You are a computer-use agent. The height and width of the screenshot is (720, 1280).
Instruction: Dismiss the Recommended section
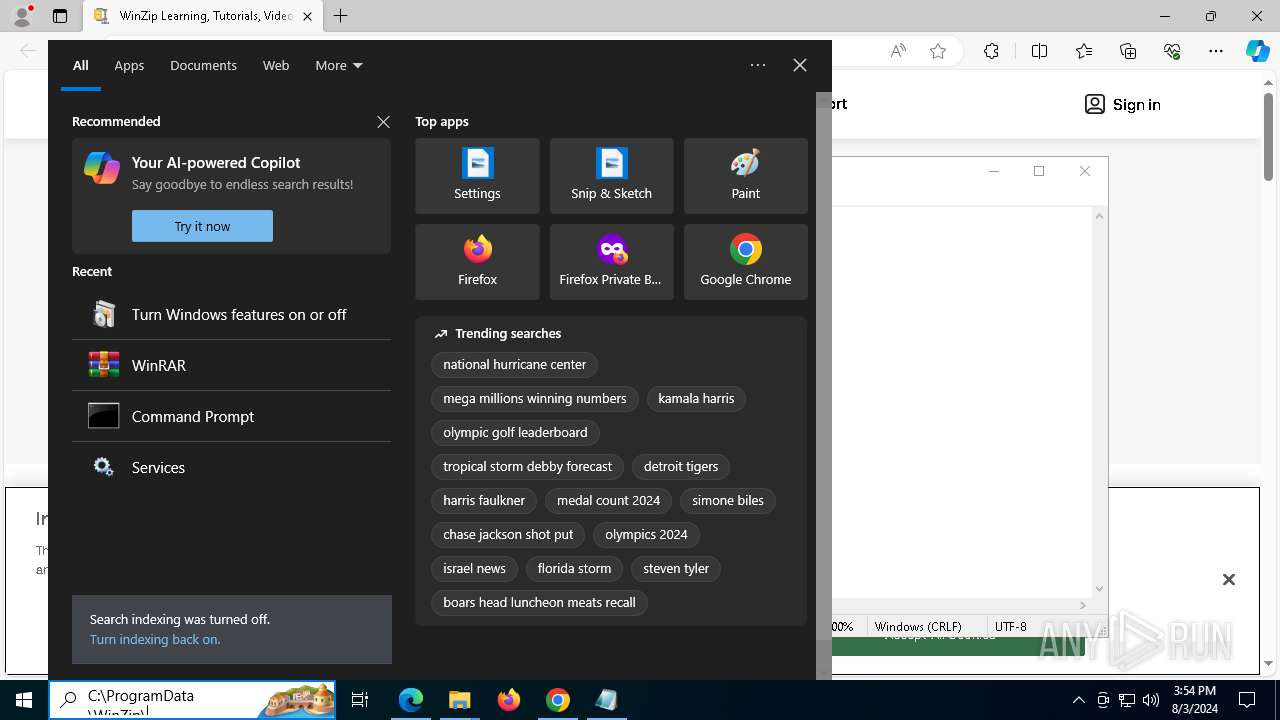point(383,122)
